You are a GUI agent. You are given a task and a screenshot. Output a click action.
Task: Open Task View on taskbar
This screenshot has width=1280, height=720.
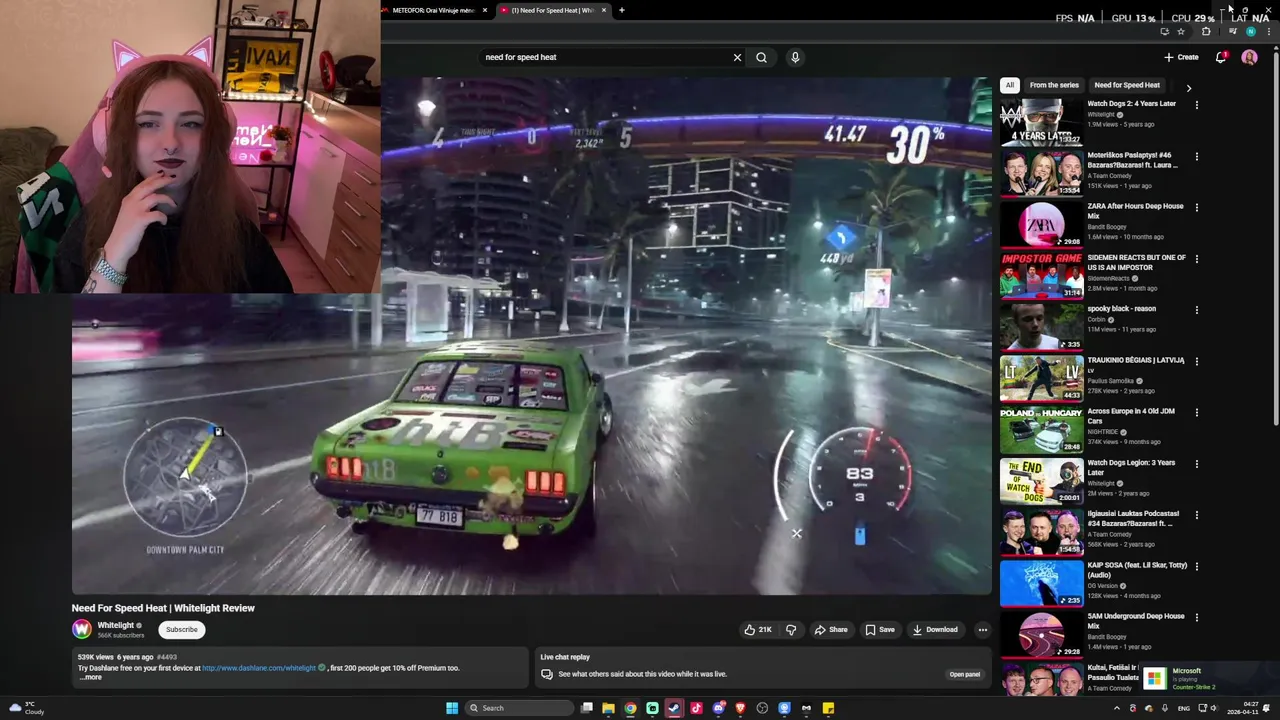pyautogui.click(x=587, y=708)
